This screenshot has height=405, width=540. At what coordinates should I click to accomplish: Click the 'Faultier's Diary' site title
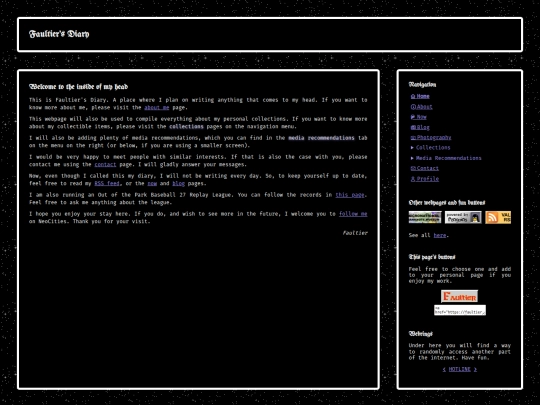59,34
